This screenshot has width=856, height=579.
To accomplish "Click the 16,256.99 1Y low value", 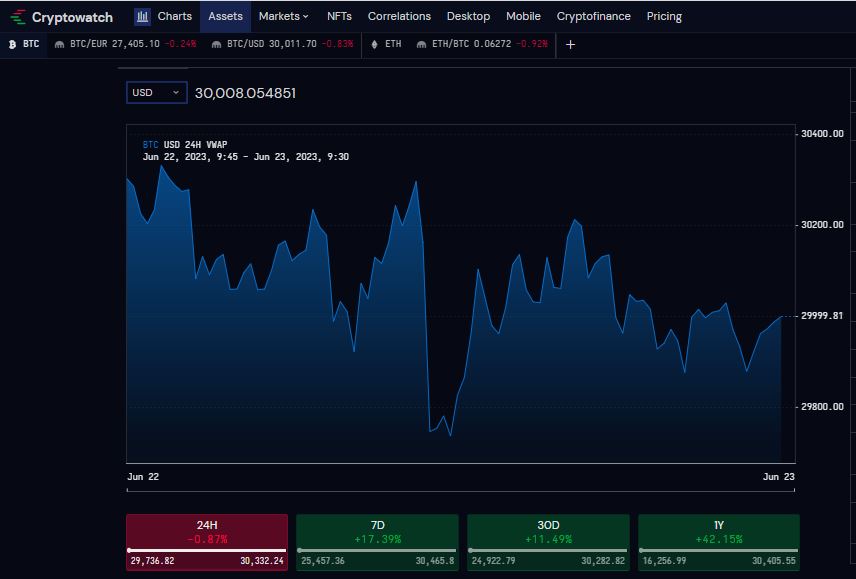I will point(664,560).
